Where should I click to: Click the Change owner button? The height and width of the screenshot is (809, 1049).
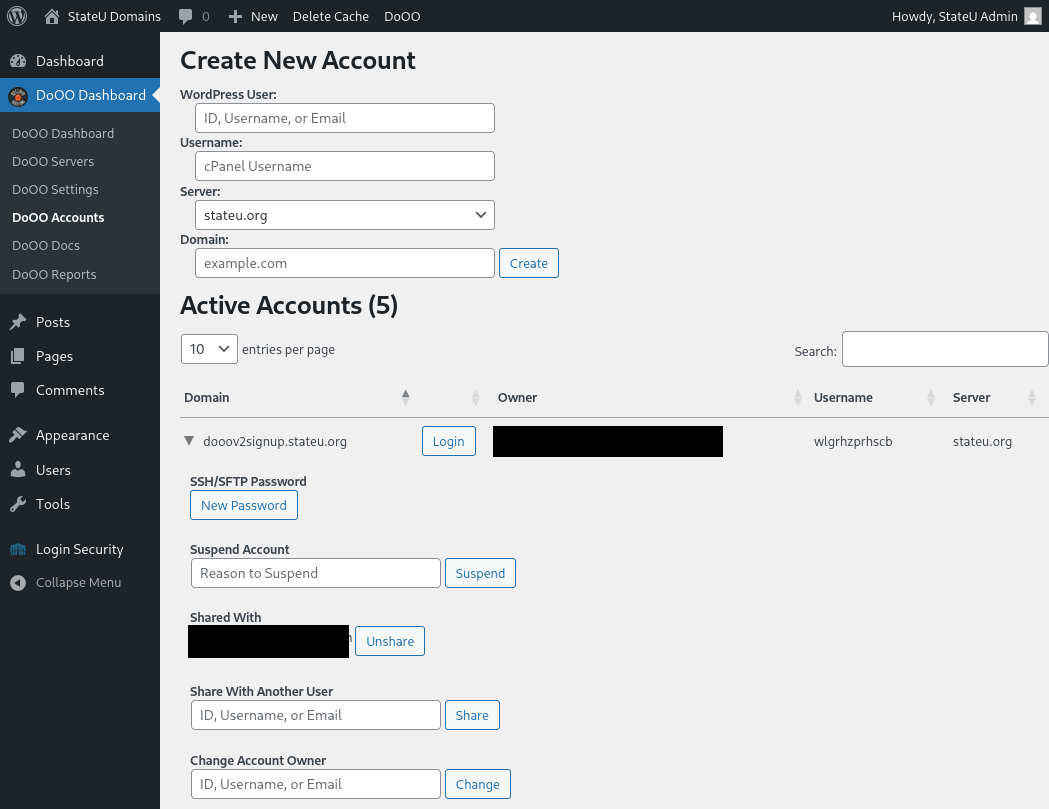[477, 784]
